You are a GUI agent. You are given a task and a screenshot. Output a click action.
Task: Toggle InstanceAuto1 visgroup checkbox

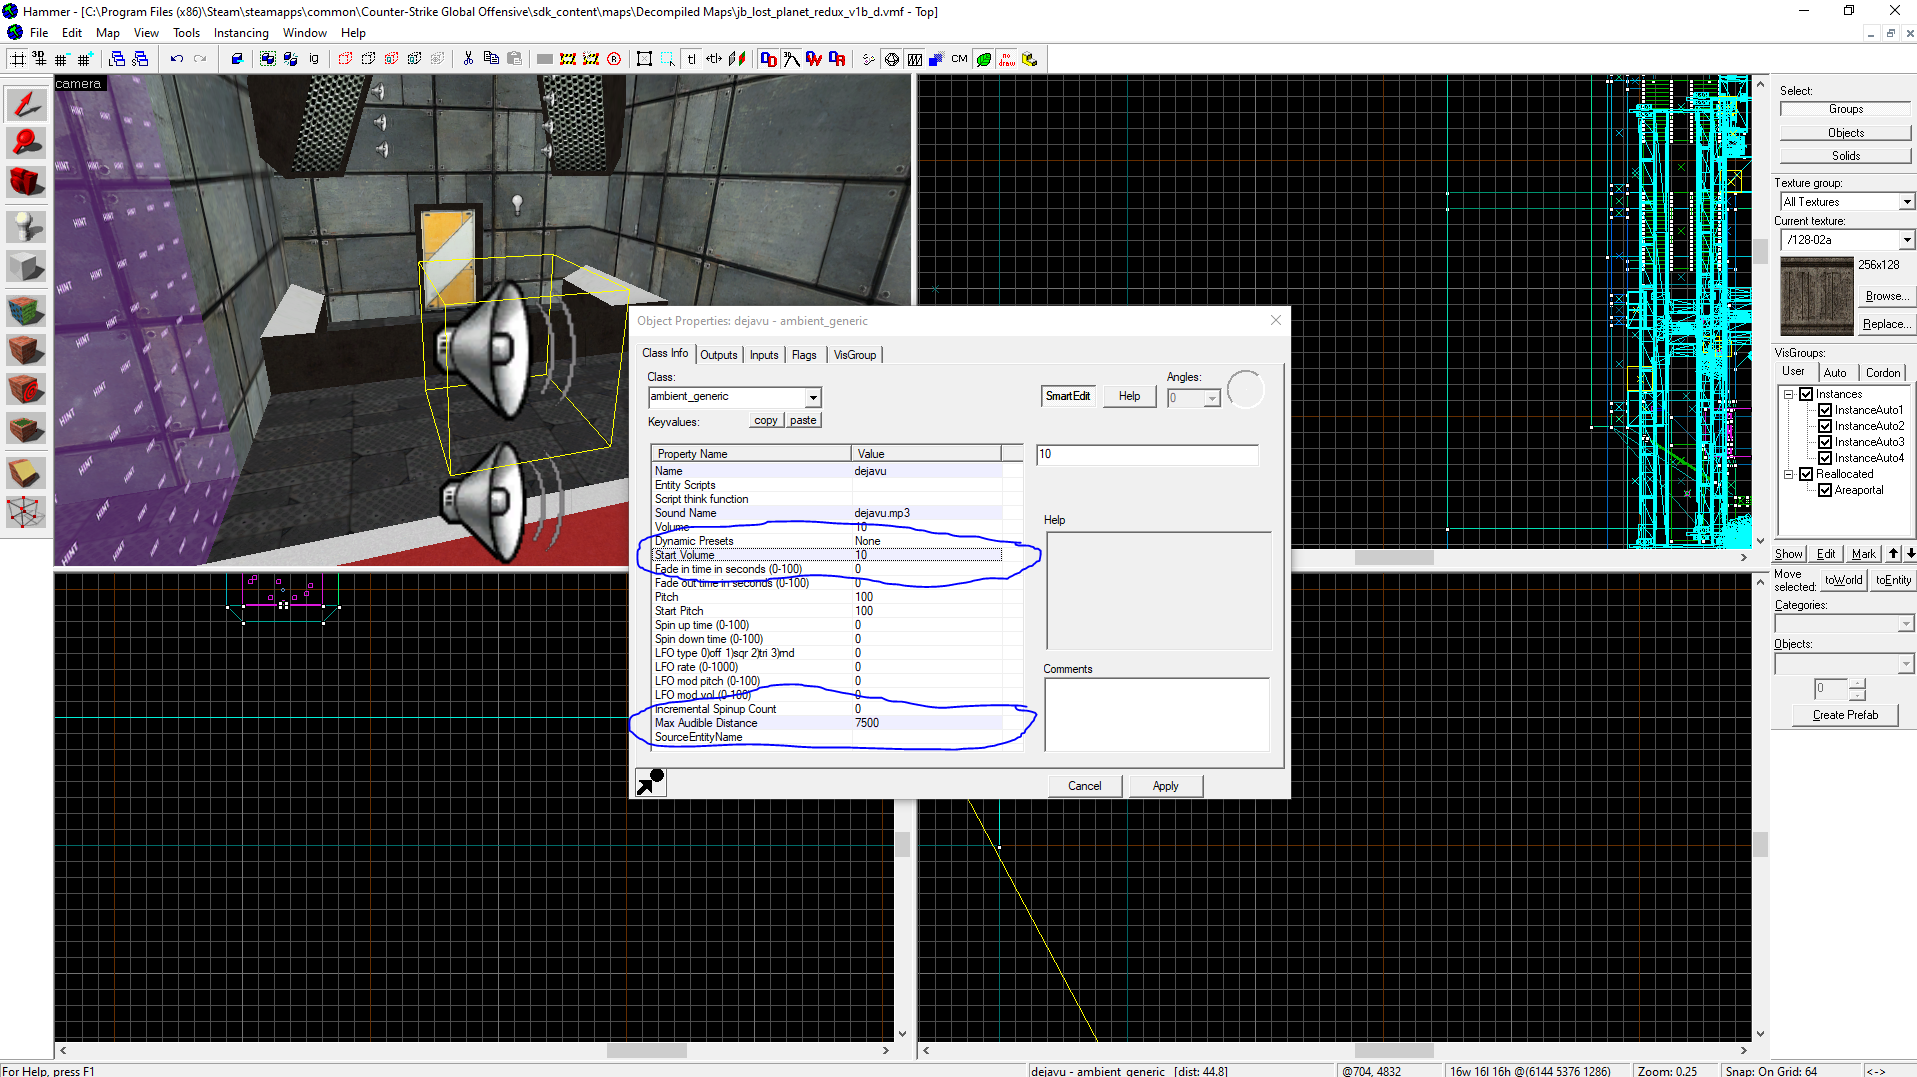point(1825,410)
